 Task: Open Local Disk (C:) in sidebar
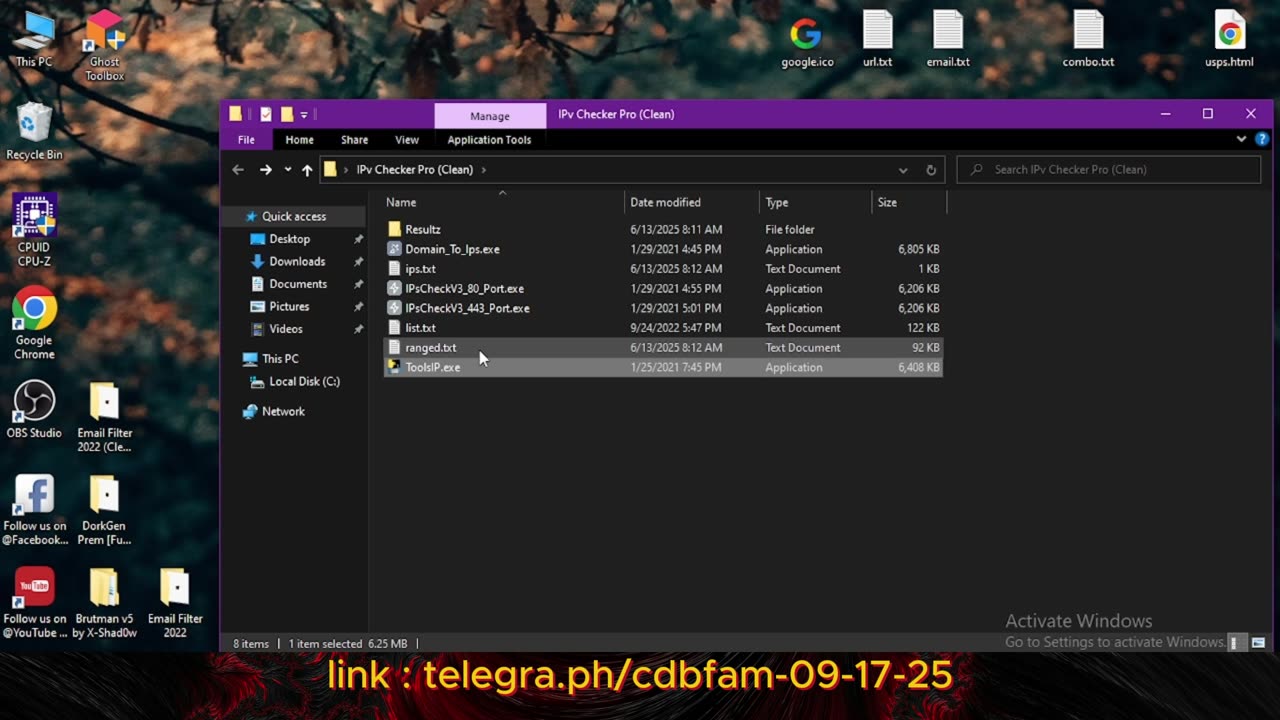click(304, 381)
